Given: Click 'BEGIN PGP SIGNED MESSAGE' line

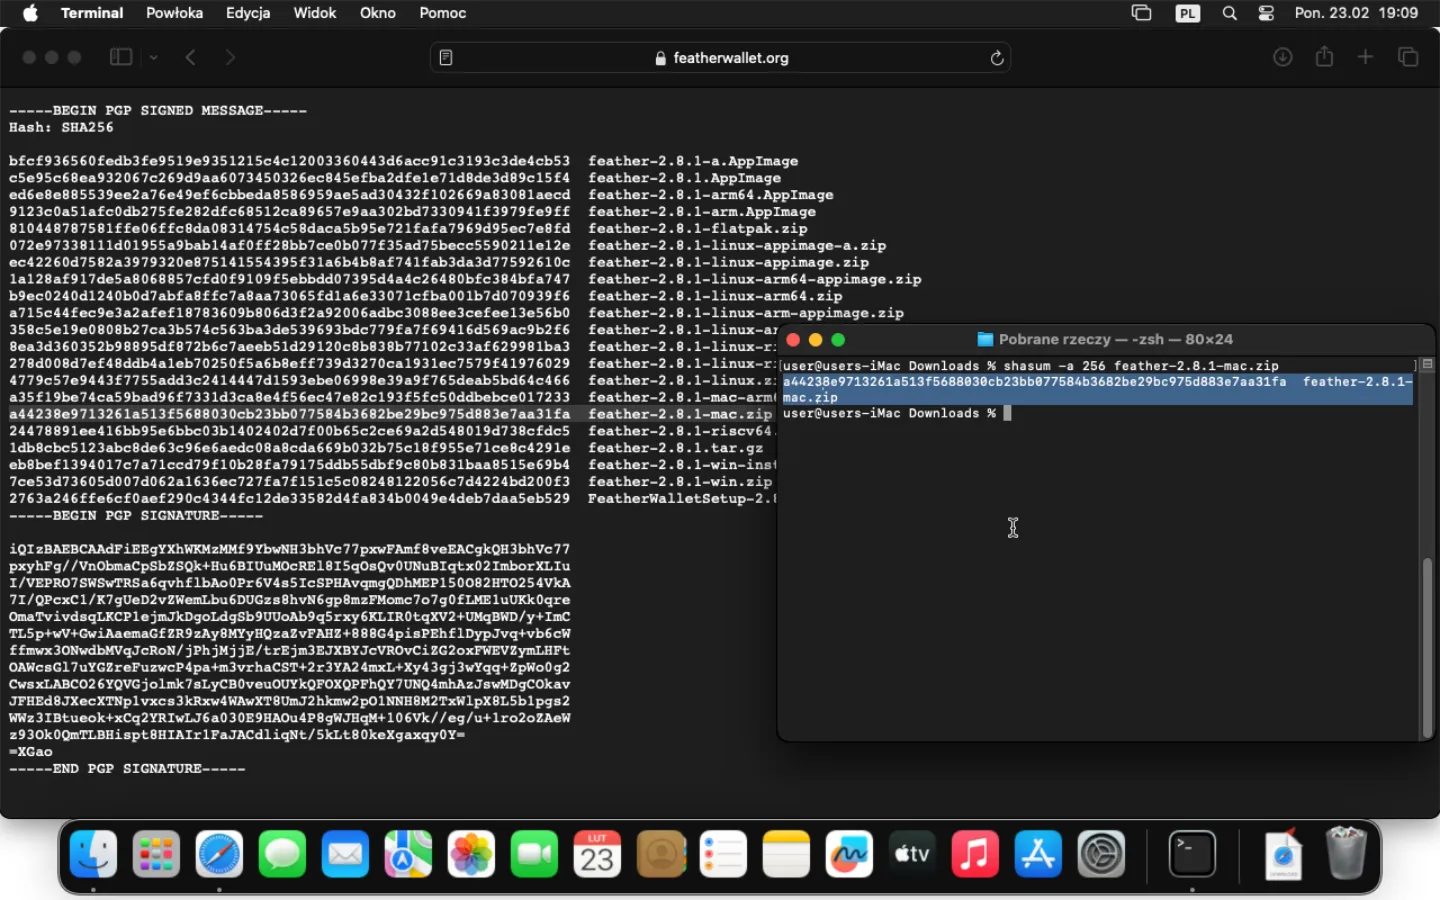Looking at the screenshot, I should (x=158, y=111).
